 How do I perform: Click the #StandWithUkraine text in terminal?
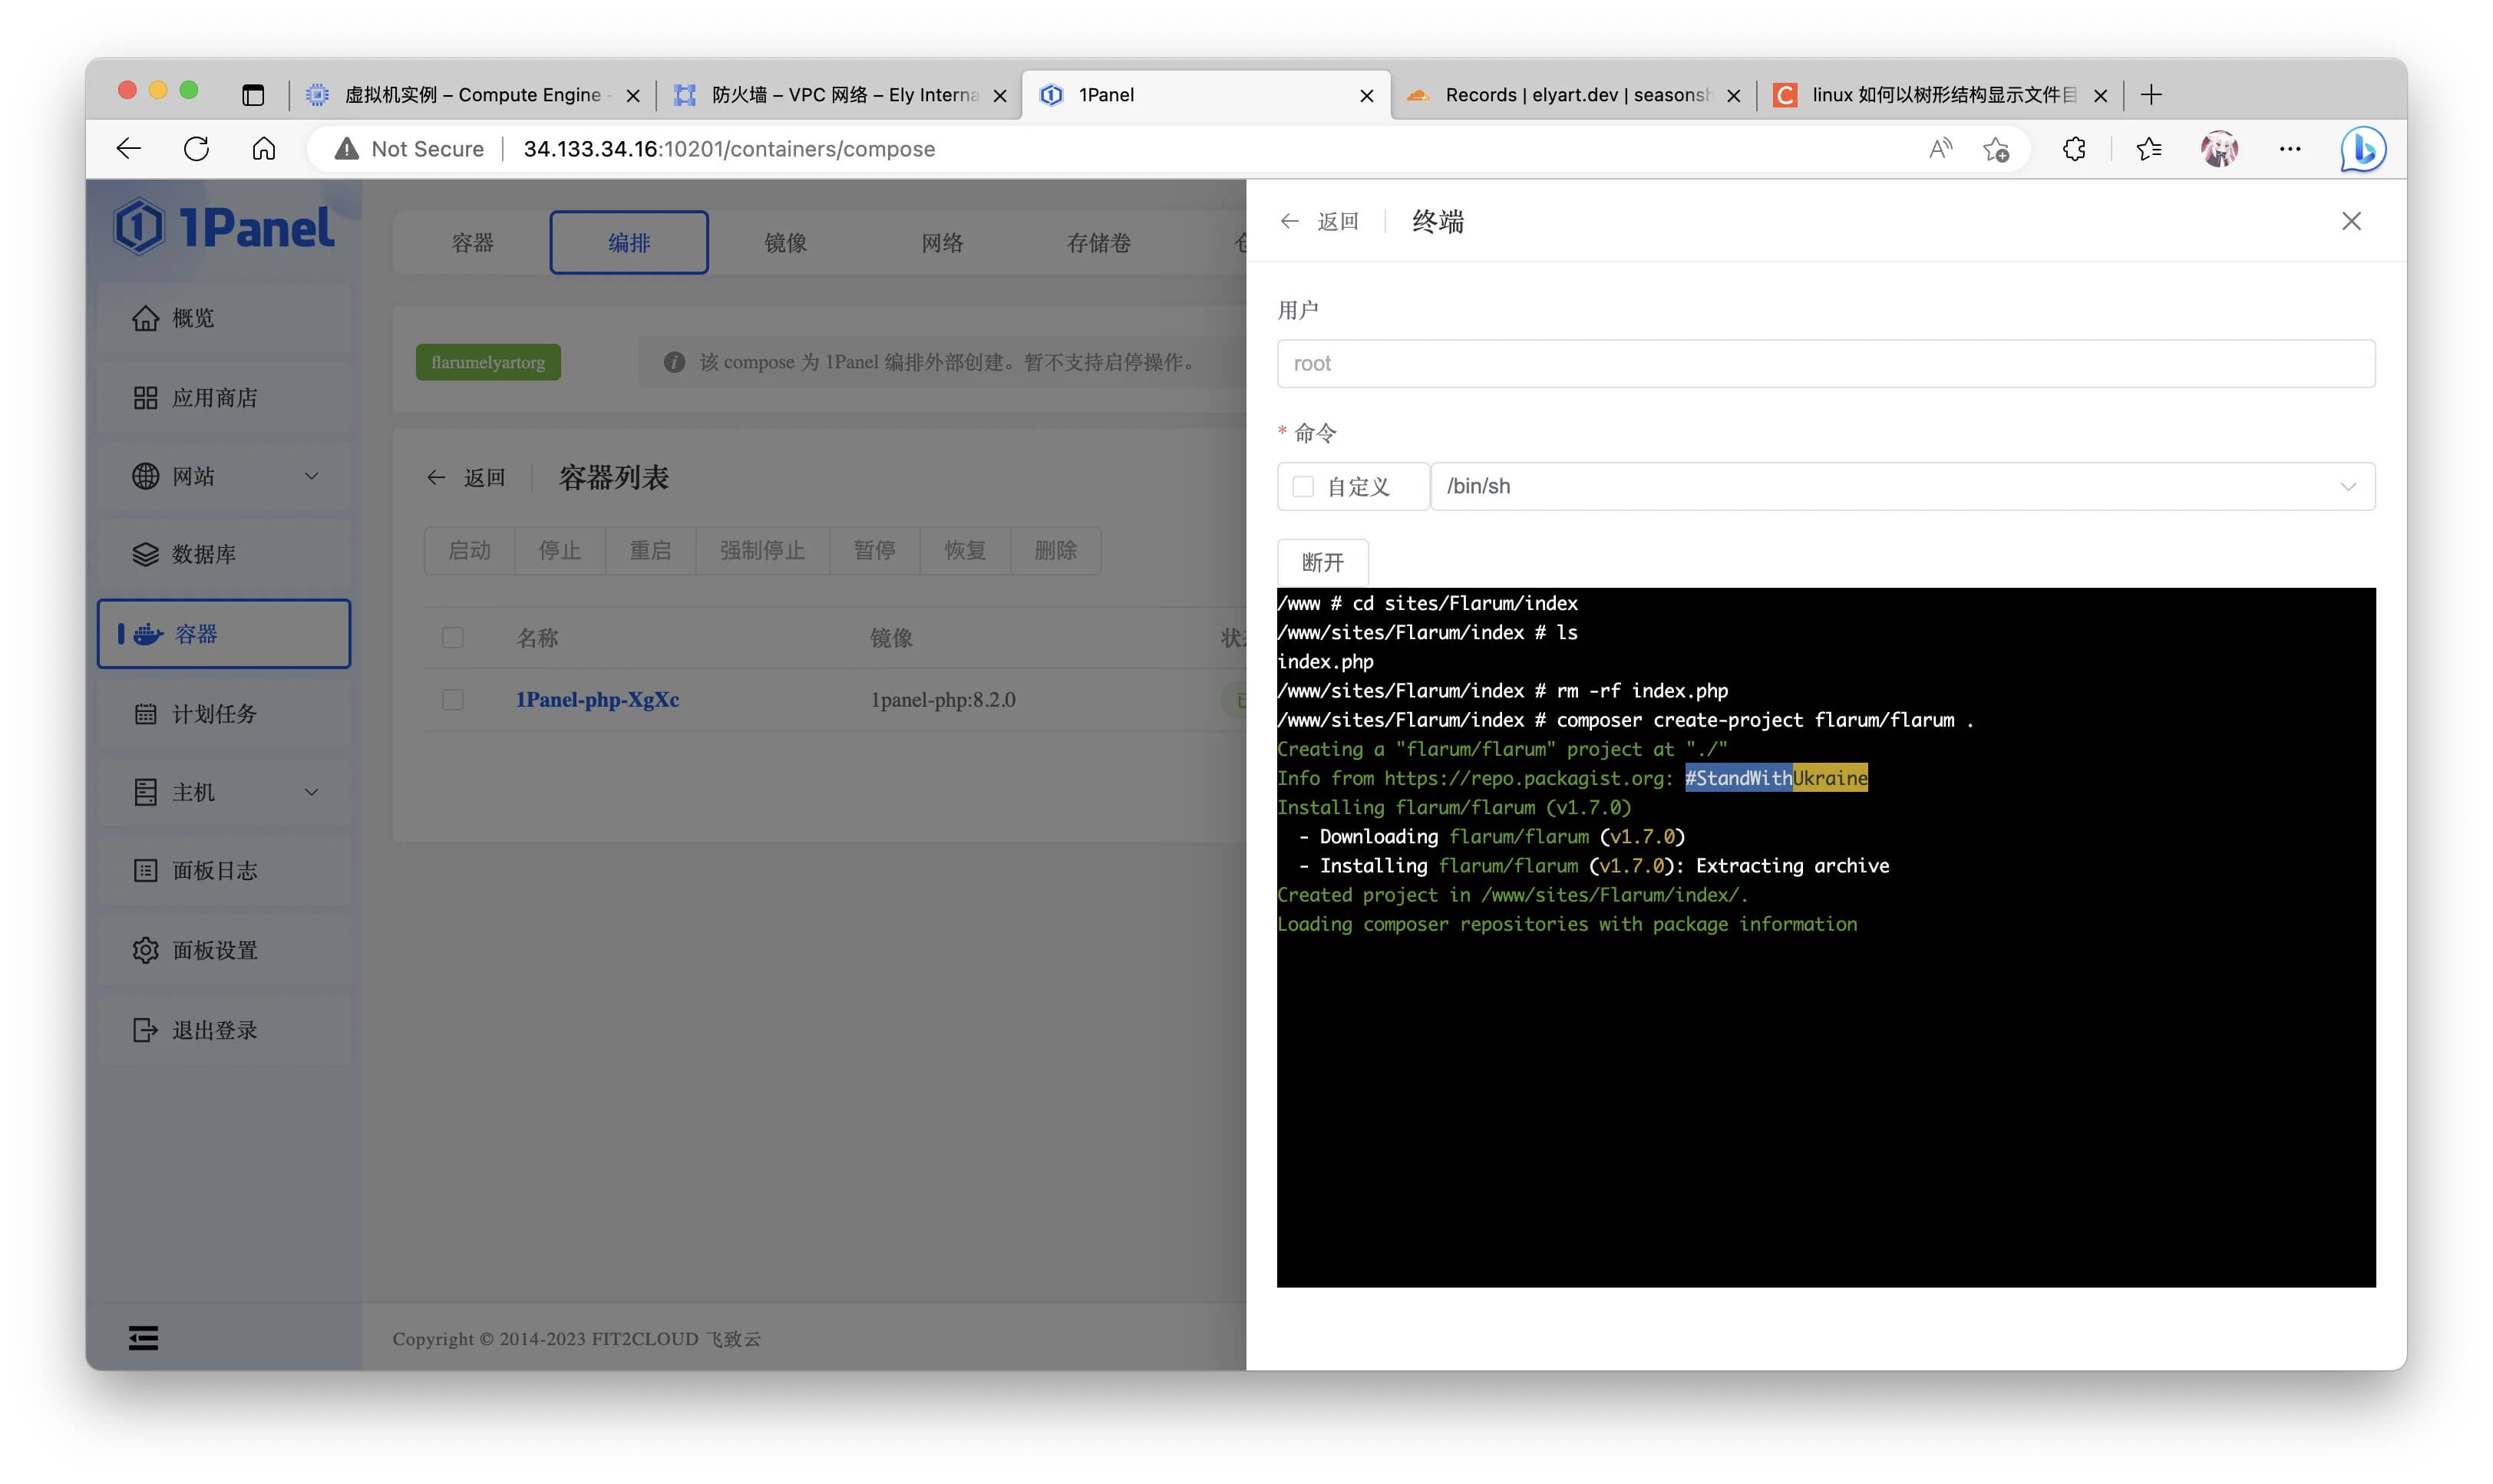click(1776, 778)
